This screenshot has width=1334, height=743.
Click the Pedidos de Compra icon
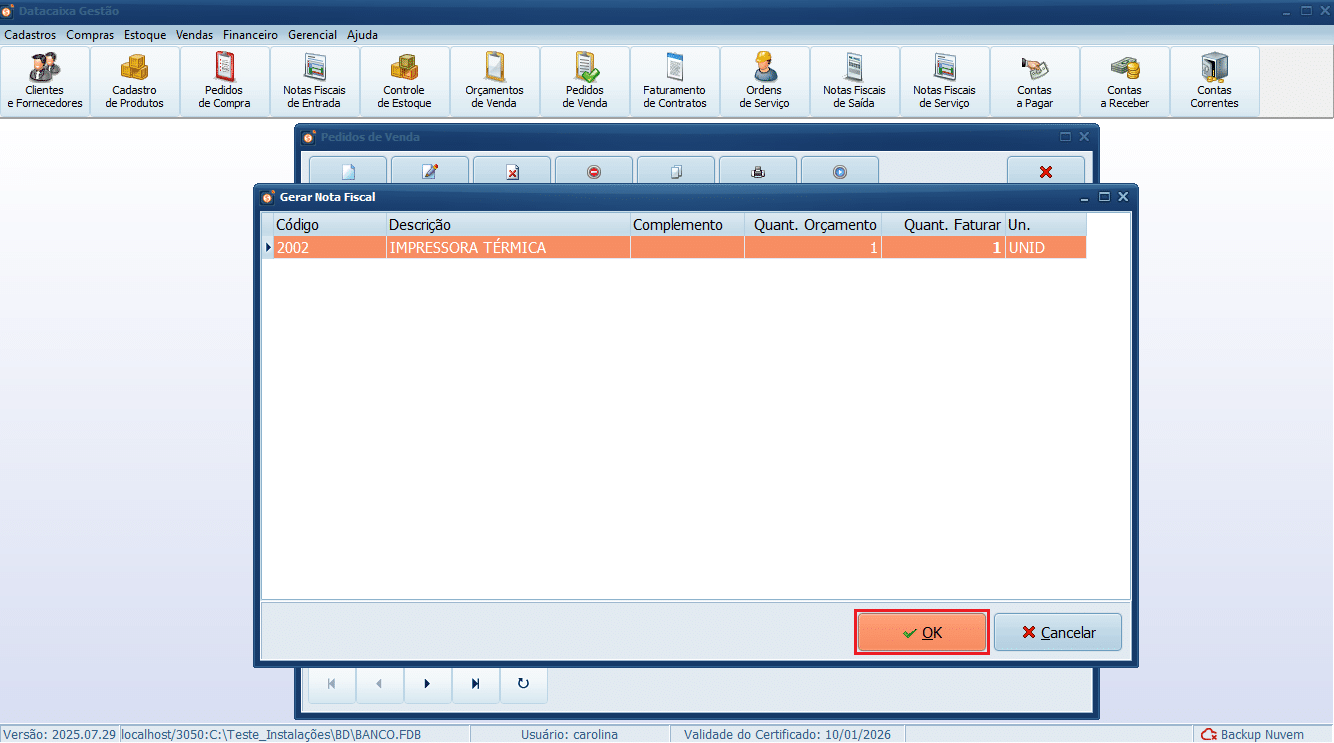(225, 82)
